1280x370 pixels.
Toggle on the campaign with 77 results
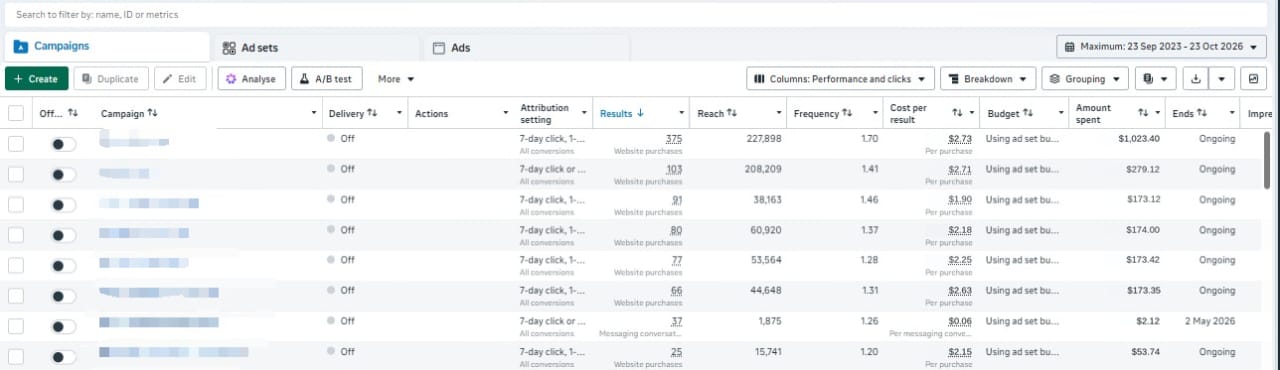click(x=63, y=265)
